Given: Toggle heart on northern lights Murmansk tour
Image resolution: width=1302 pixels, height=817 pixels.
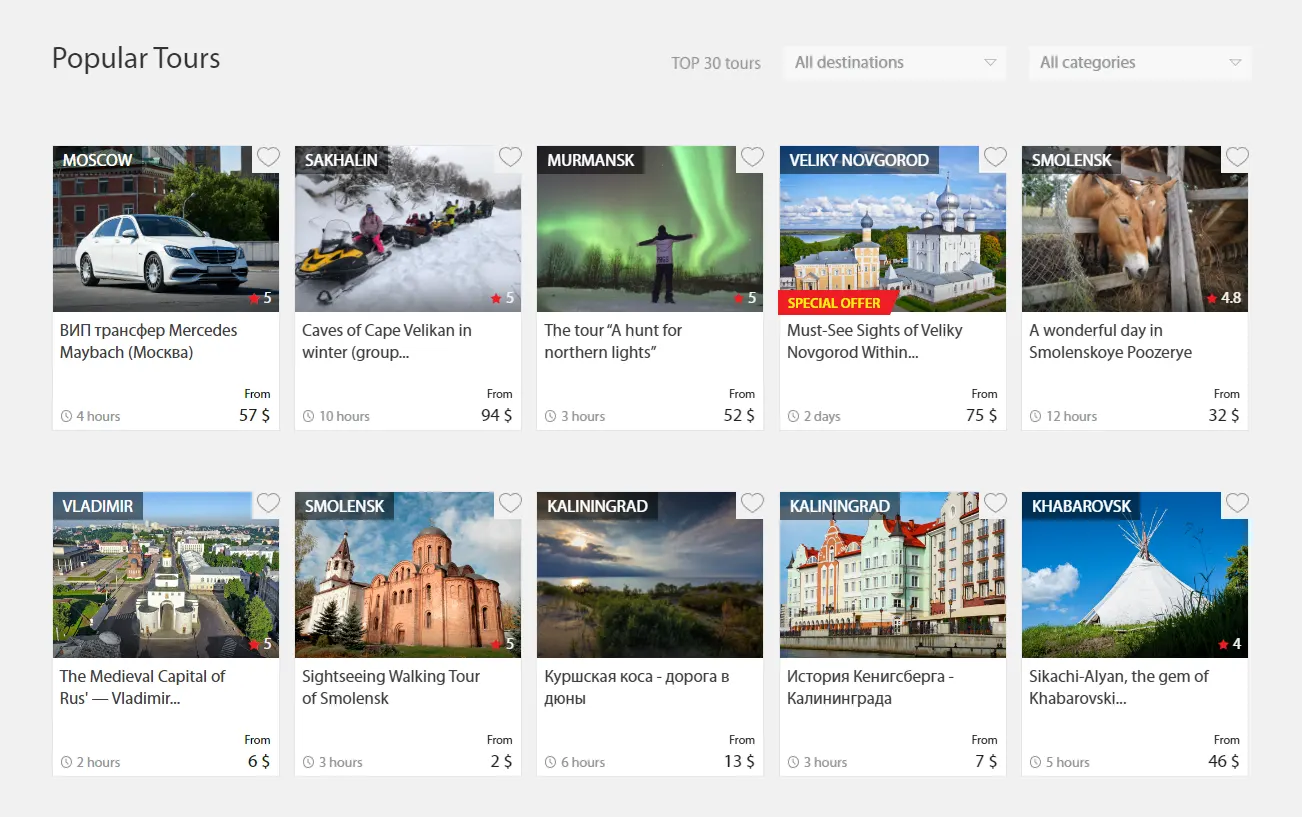Looking at the screenshot, I should [x=752, y=157].
